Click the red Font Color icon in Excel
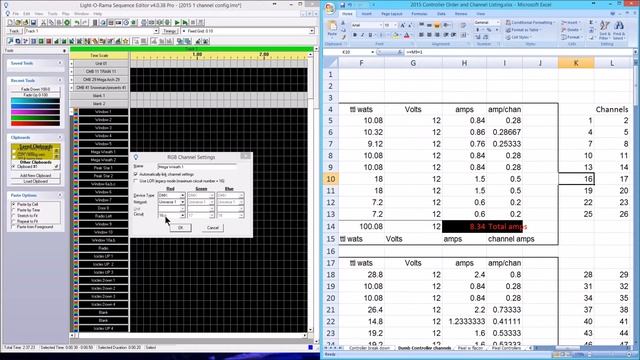Viewport: 640px width, 360px height. (x=407, y=35)
